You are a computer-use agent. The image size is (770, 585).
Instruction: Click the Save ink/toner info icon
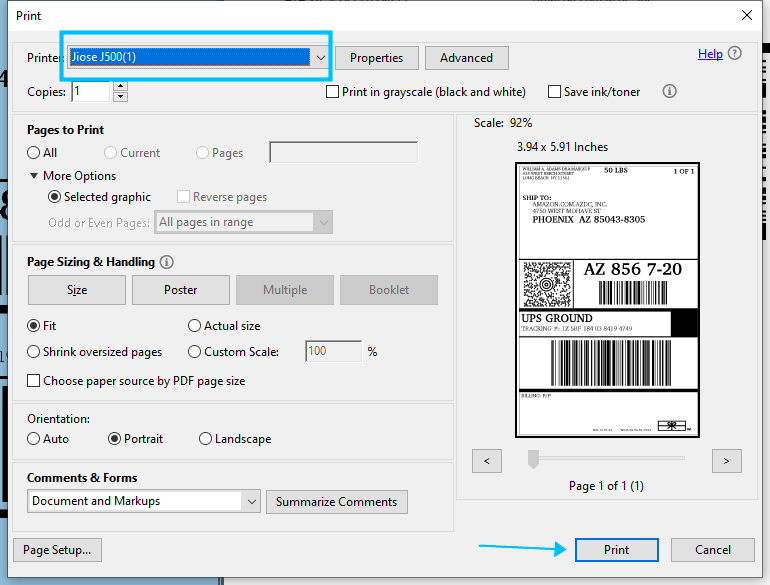click(669, 91)
